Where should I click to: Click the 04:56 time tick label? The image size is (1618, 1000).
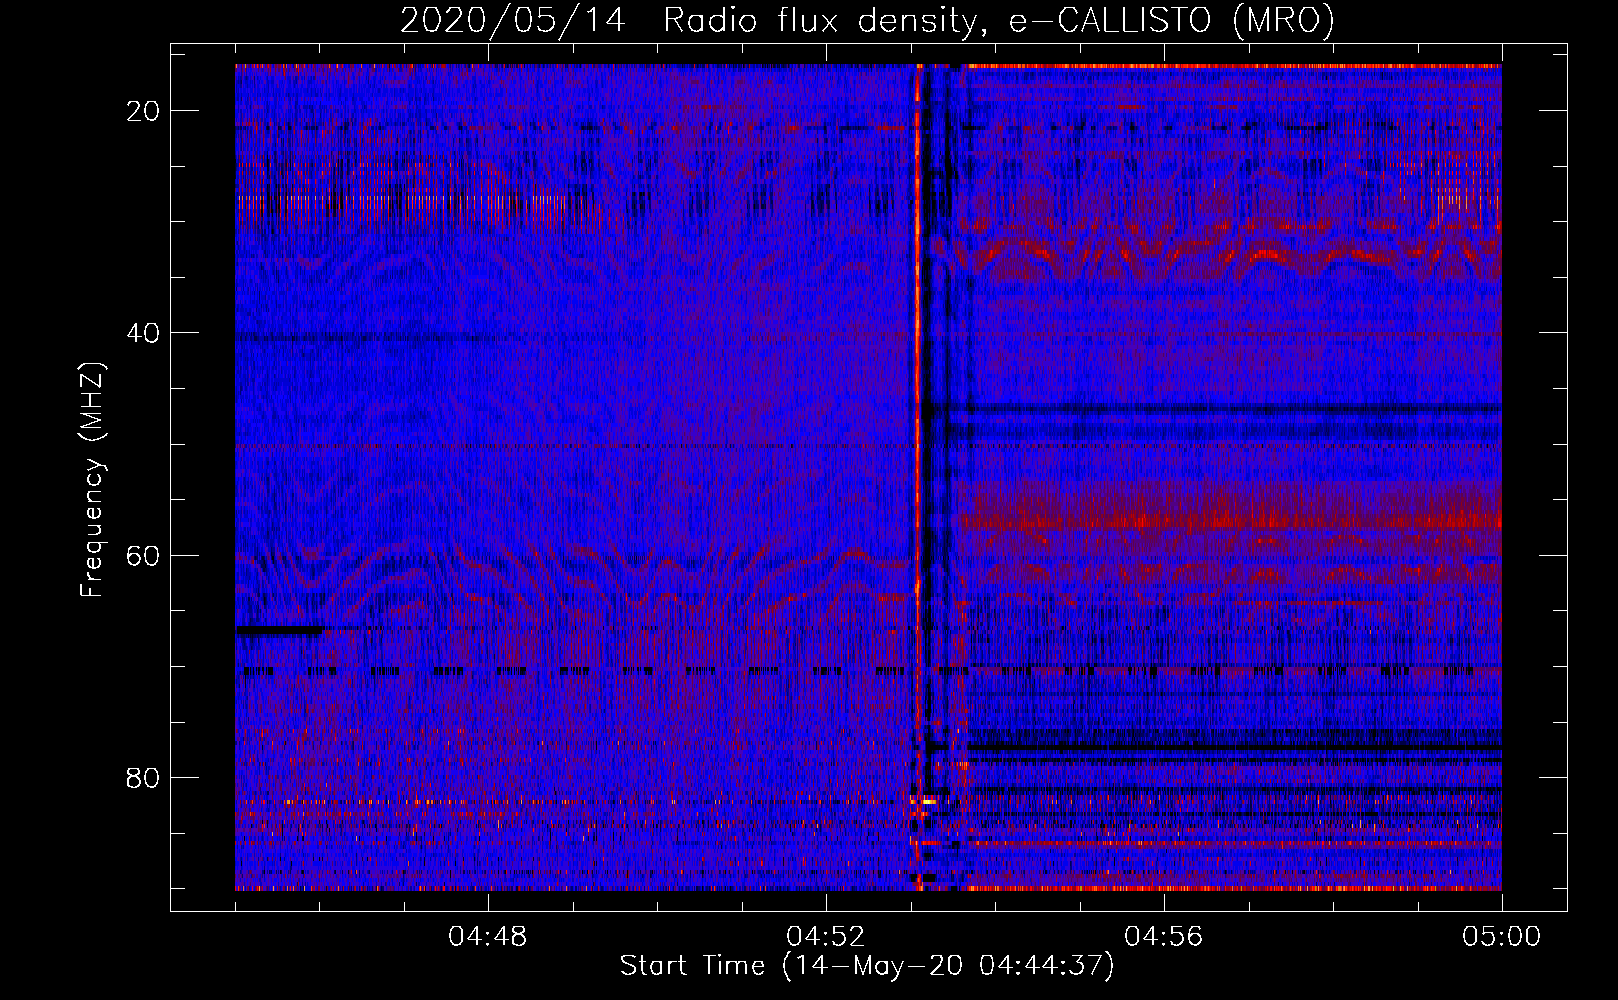click(x=1164, y=937)
